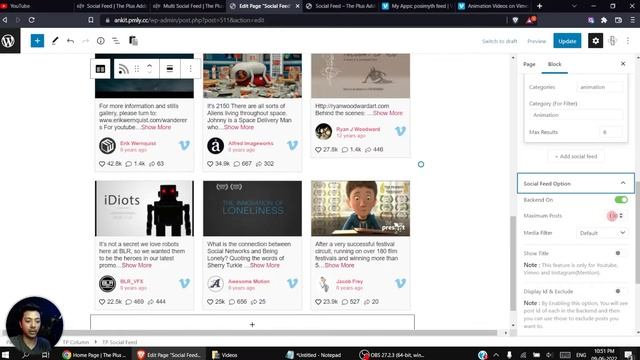
Task: Open the Innovation of Loneliness thumbnail
Action: click(253, 209)
